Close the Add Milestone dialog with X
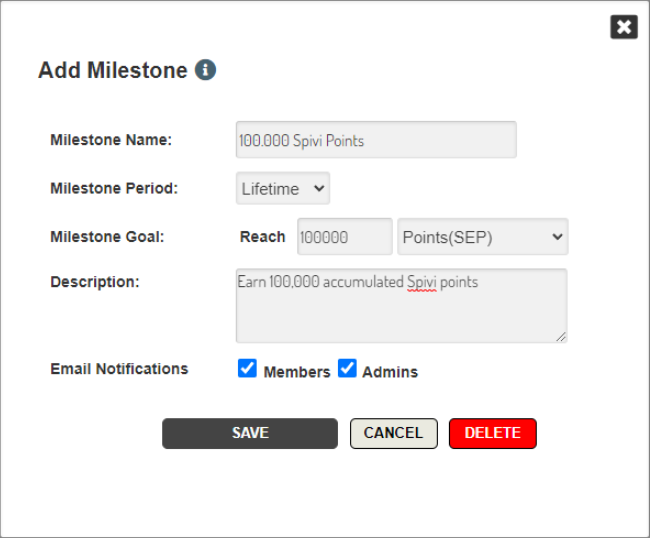This screenshot has width=650, height=538. pyautogui.click(x=624, y=27)
